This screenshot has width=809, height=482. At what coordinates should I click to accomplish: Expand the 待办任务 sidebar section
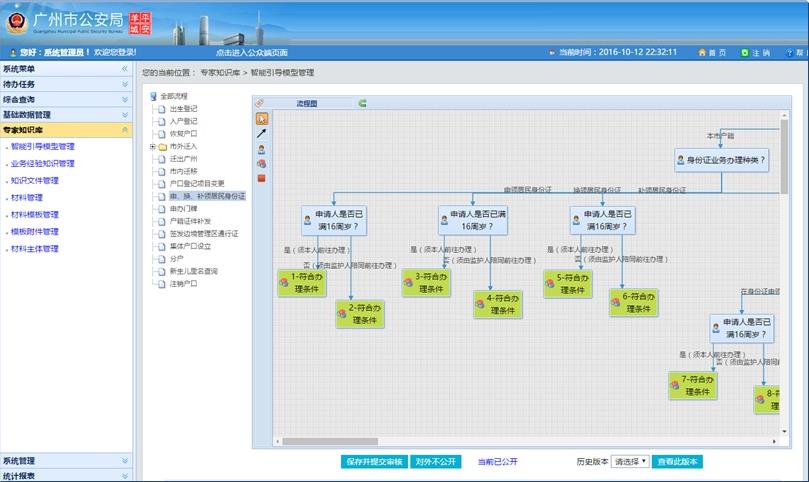(125, 84)
